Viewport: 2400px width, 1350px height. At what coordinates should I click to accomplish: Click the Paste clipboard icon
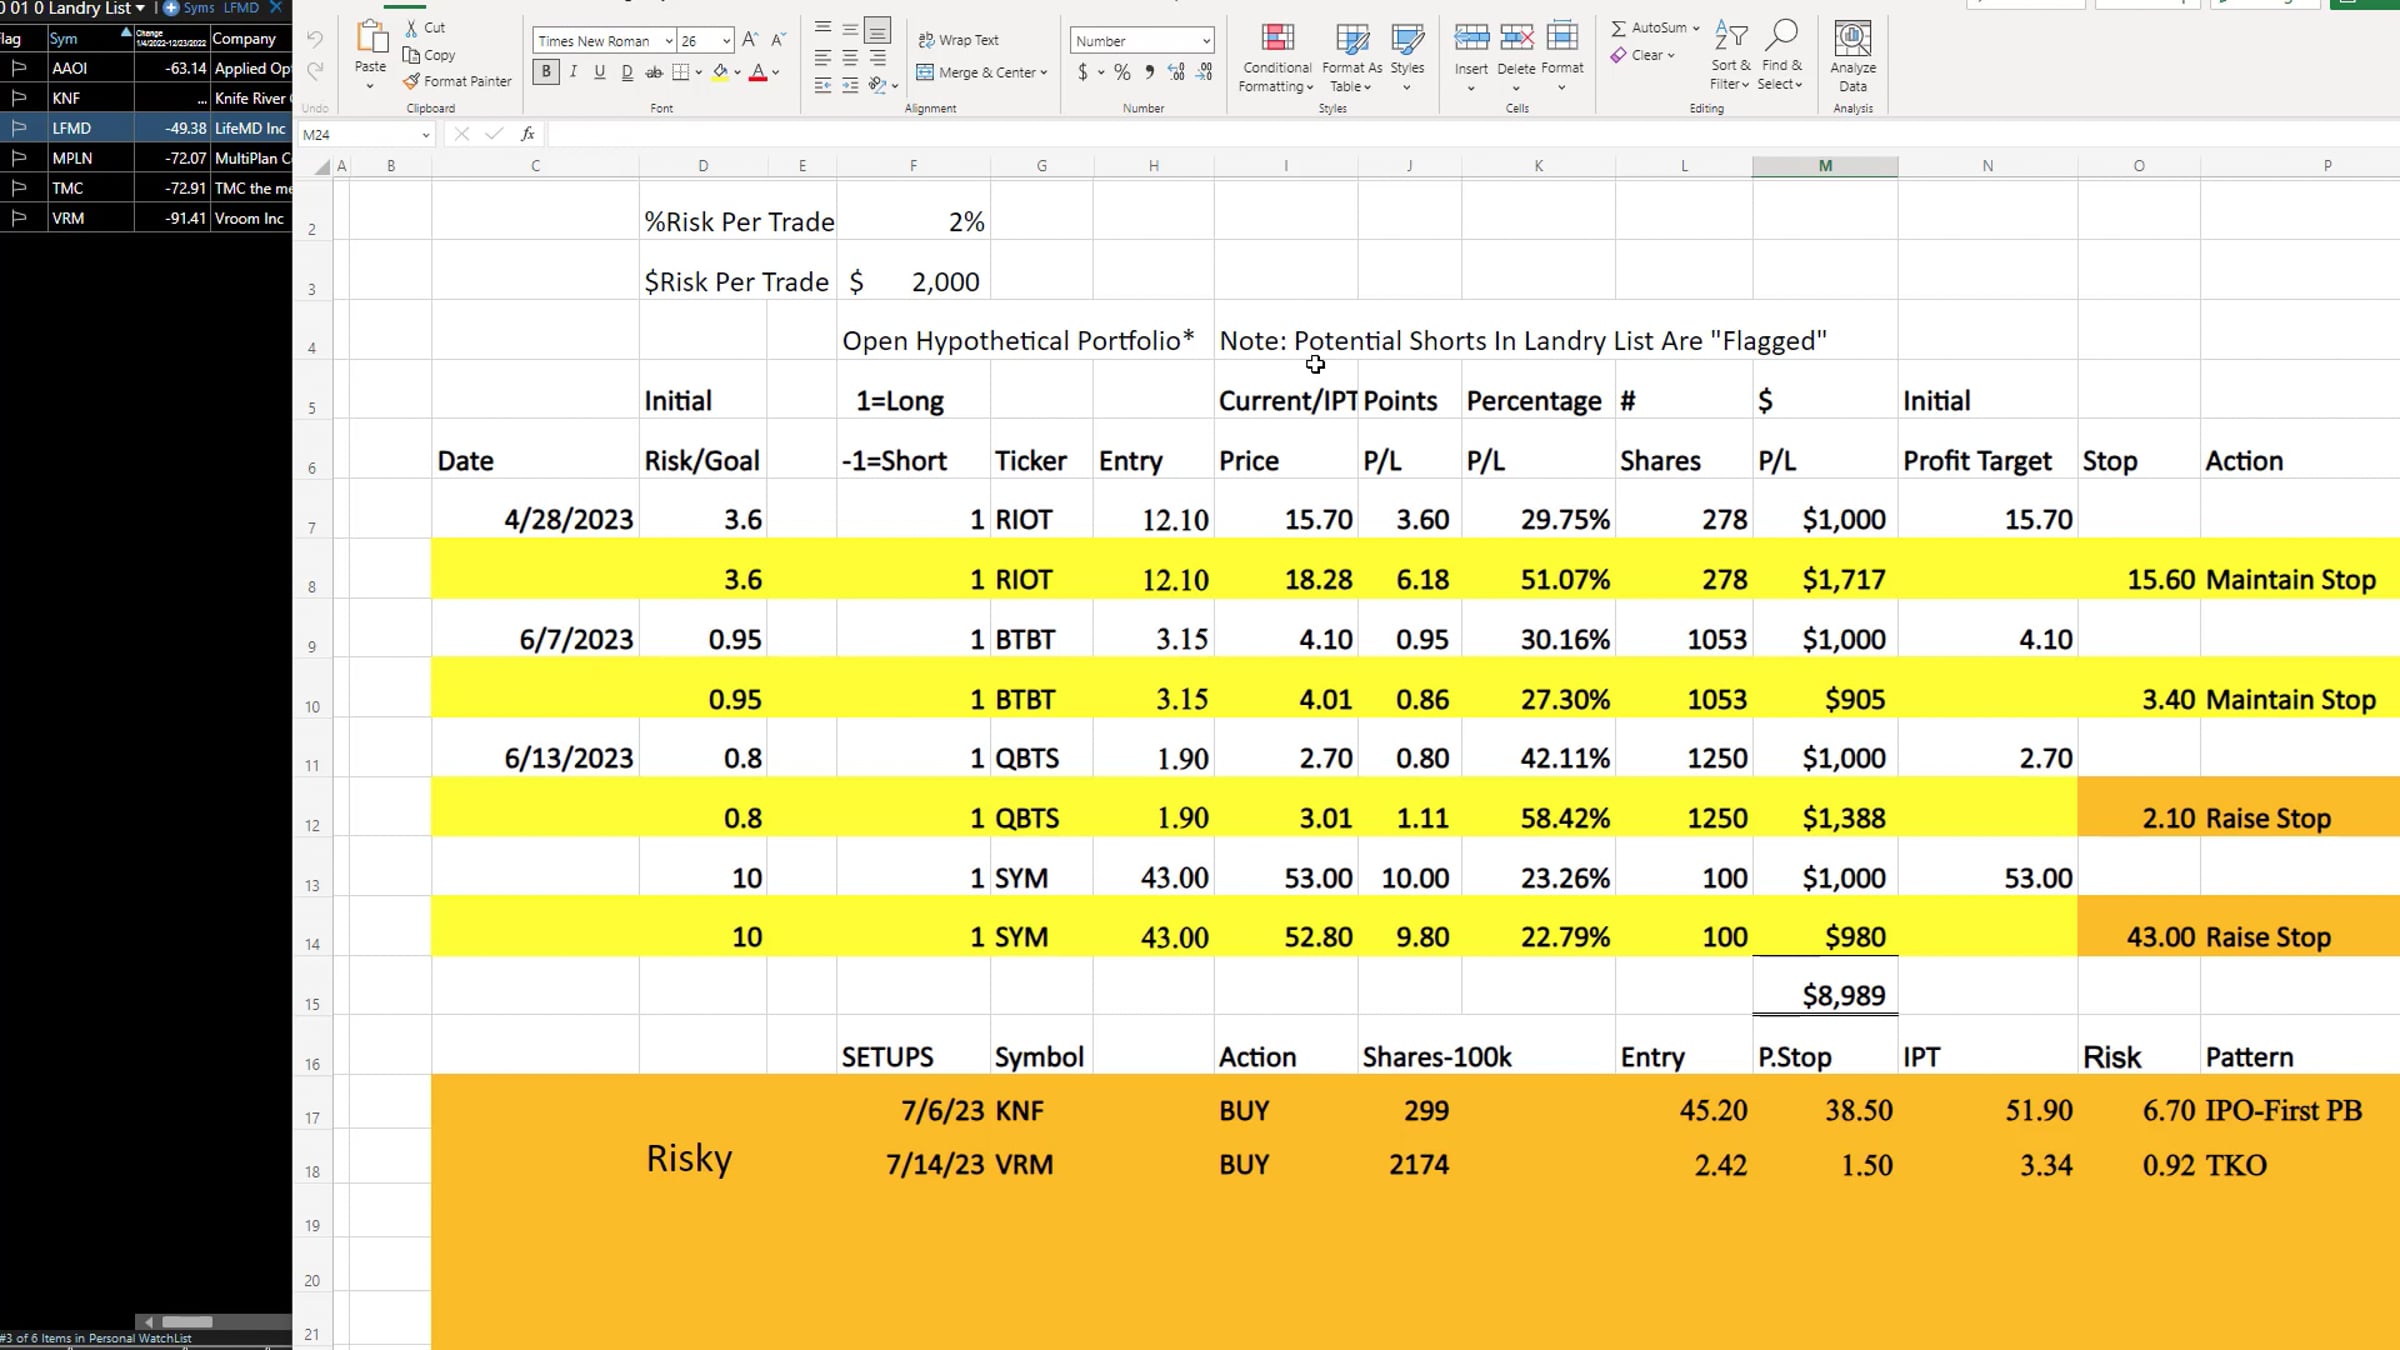tap(371, 38)
